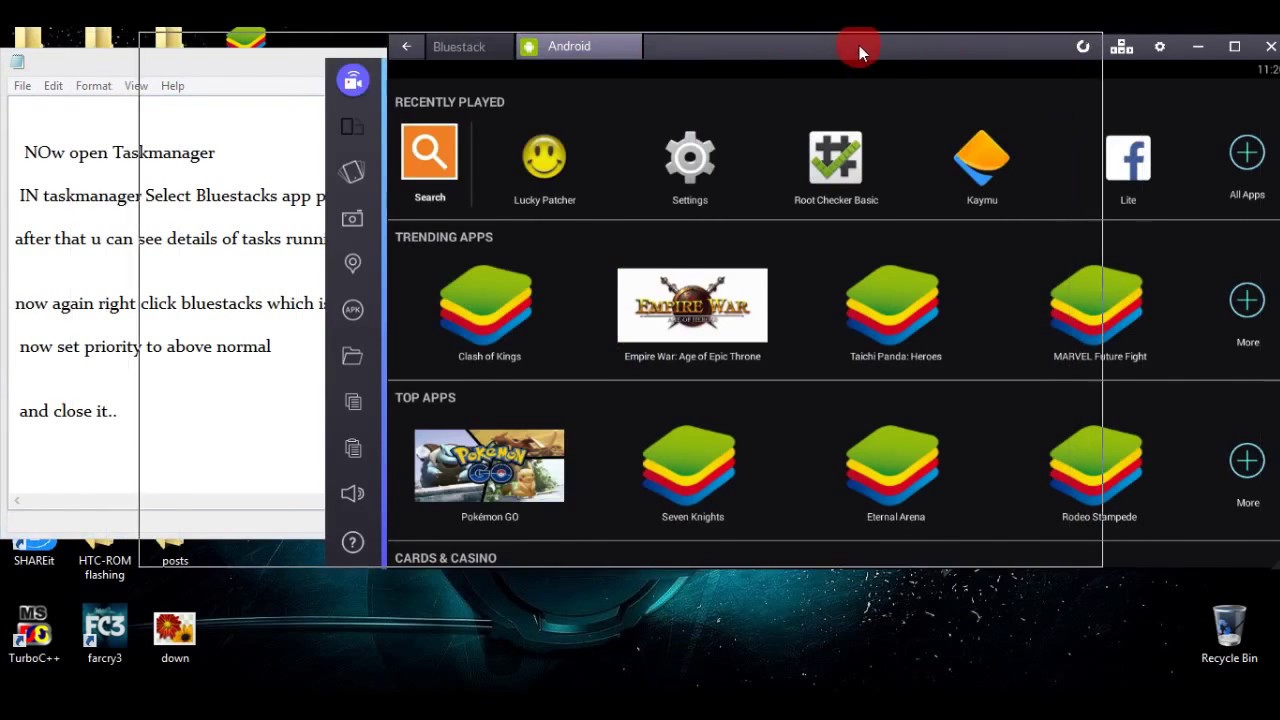
Task: Take a screenshot with camera icon
Action: (x=352, y=218)
